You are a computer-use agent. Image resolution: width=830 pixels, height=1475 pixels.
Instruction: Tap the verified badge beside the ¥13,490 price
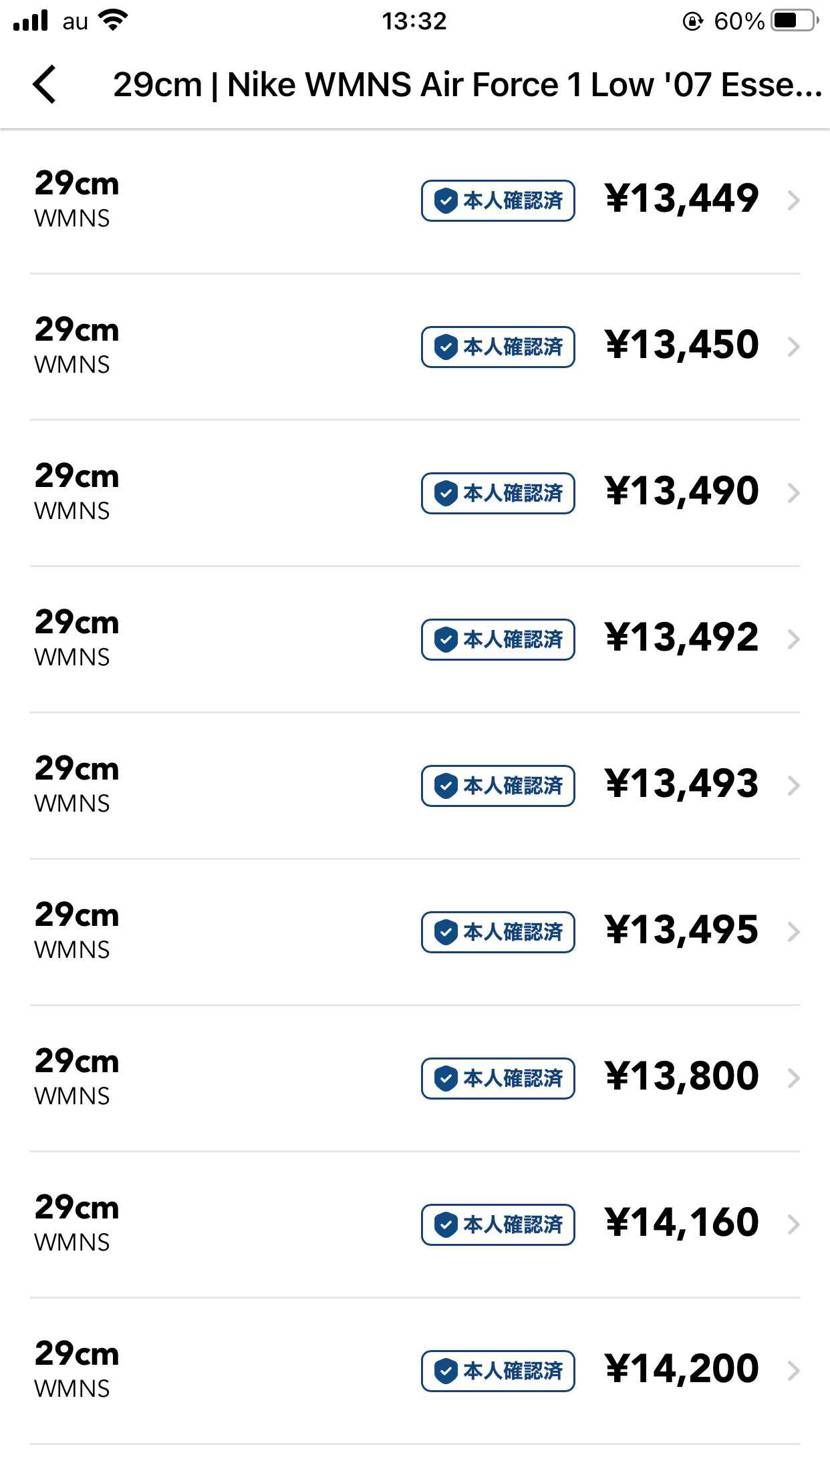click(x=498, y=493)
